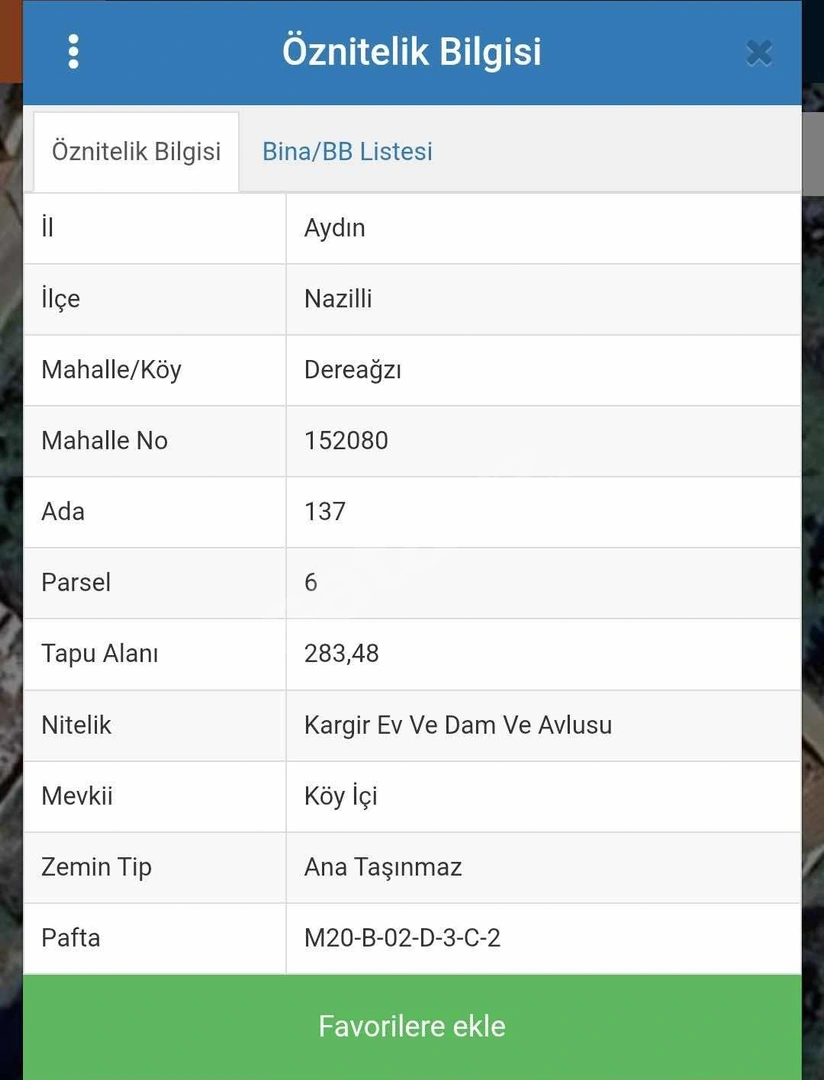
Task: Click the Mahalle/Köy row label
Action: click(112, 370)
